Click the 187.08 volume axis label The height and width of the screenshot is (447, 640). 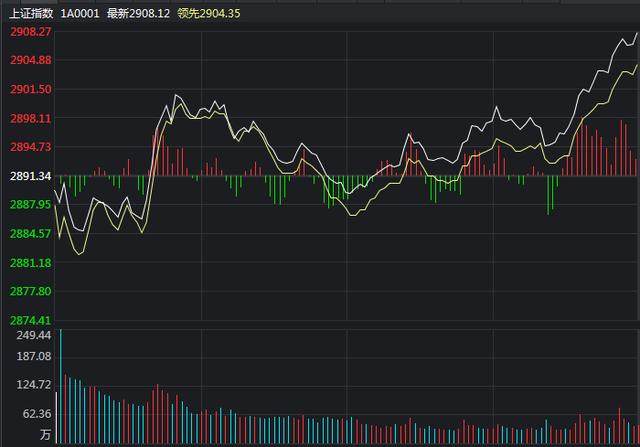pos(34,356)
